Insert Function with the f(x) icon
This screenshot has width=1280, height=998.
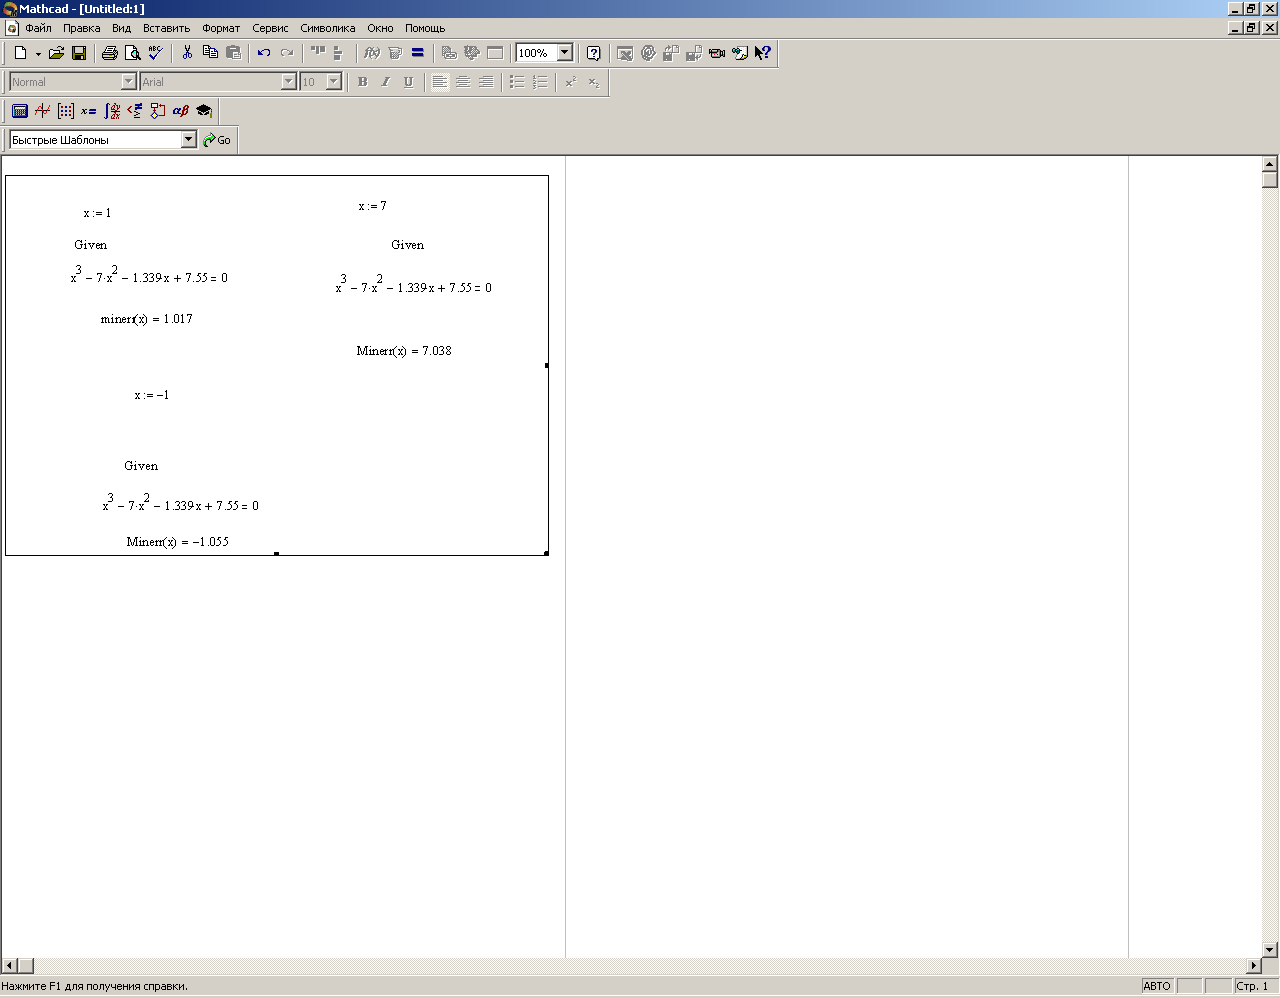(x=372, y=53)
